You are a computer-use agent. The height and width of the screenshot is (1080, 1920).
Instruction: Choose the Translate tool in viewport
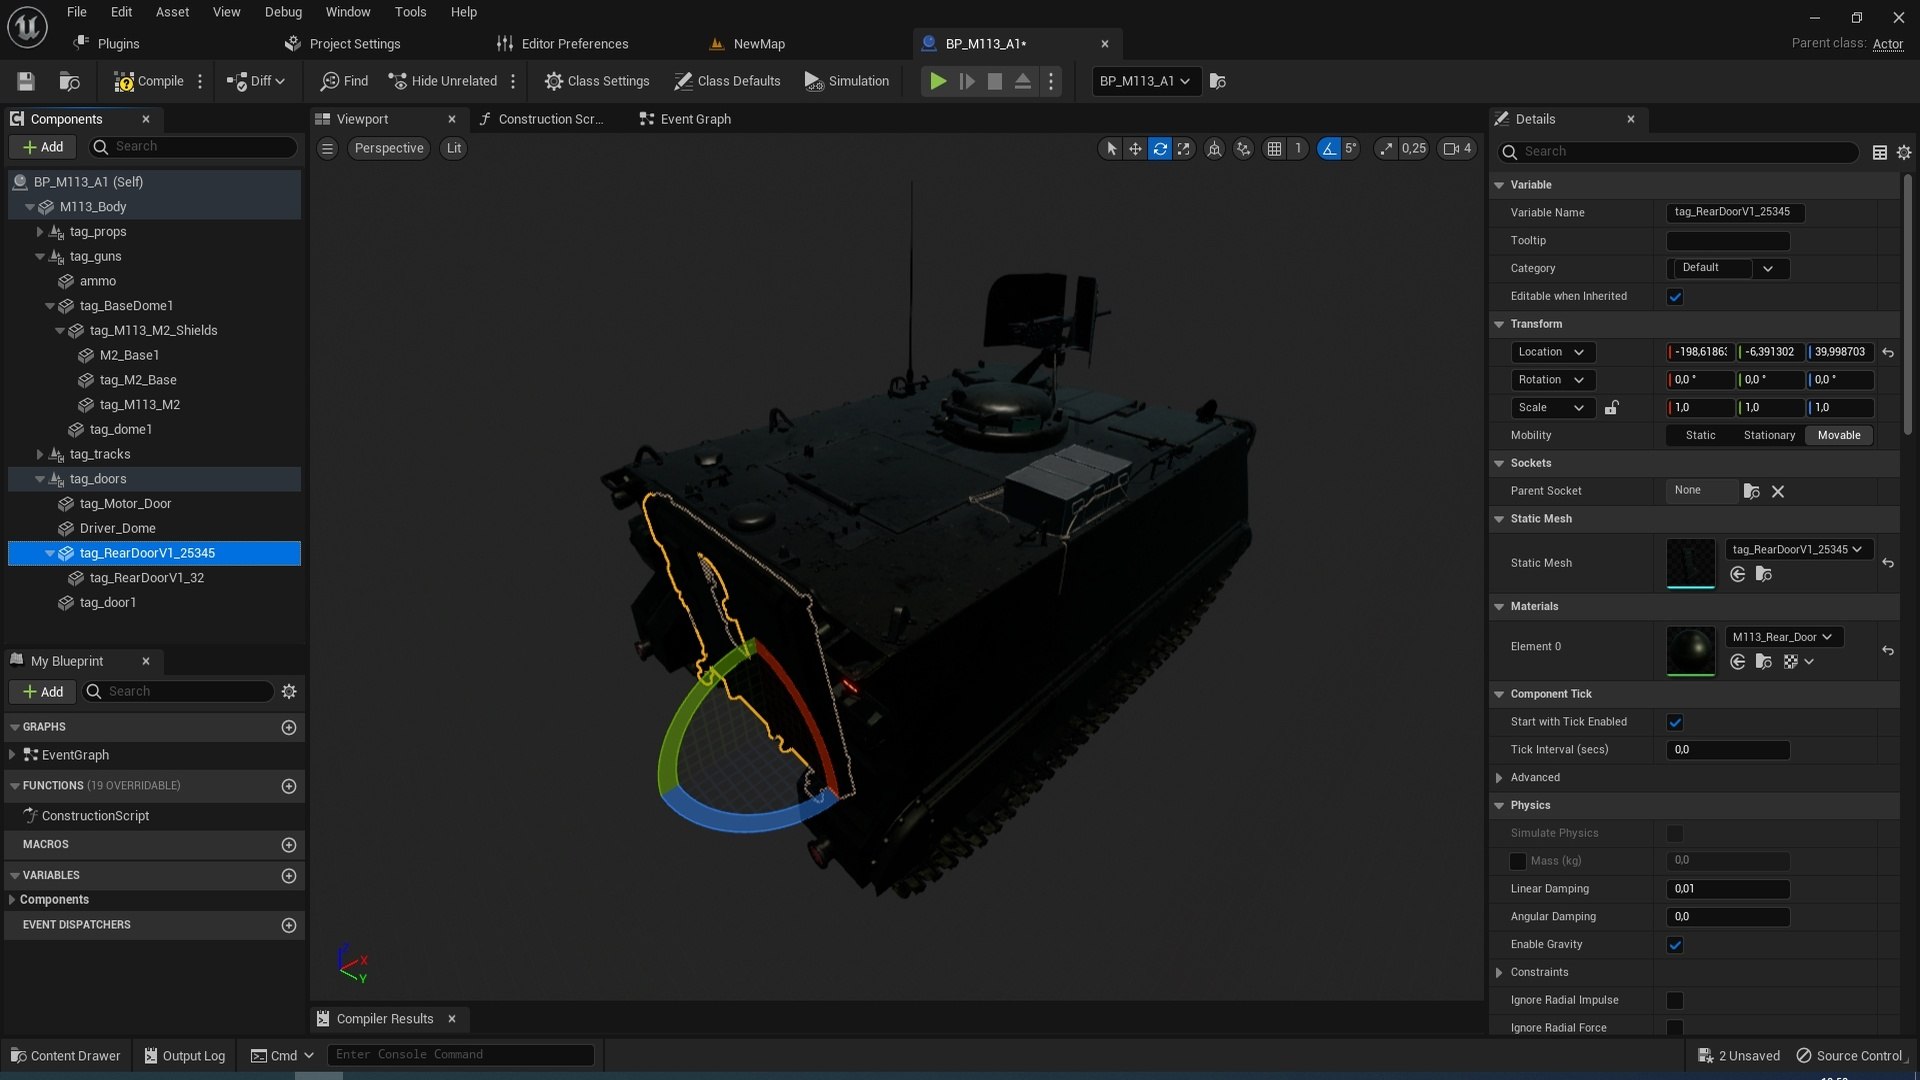tap(1135, 148)
